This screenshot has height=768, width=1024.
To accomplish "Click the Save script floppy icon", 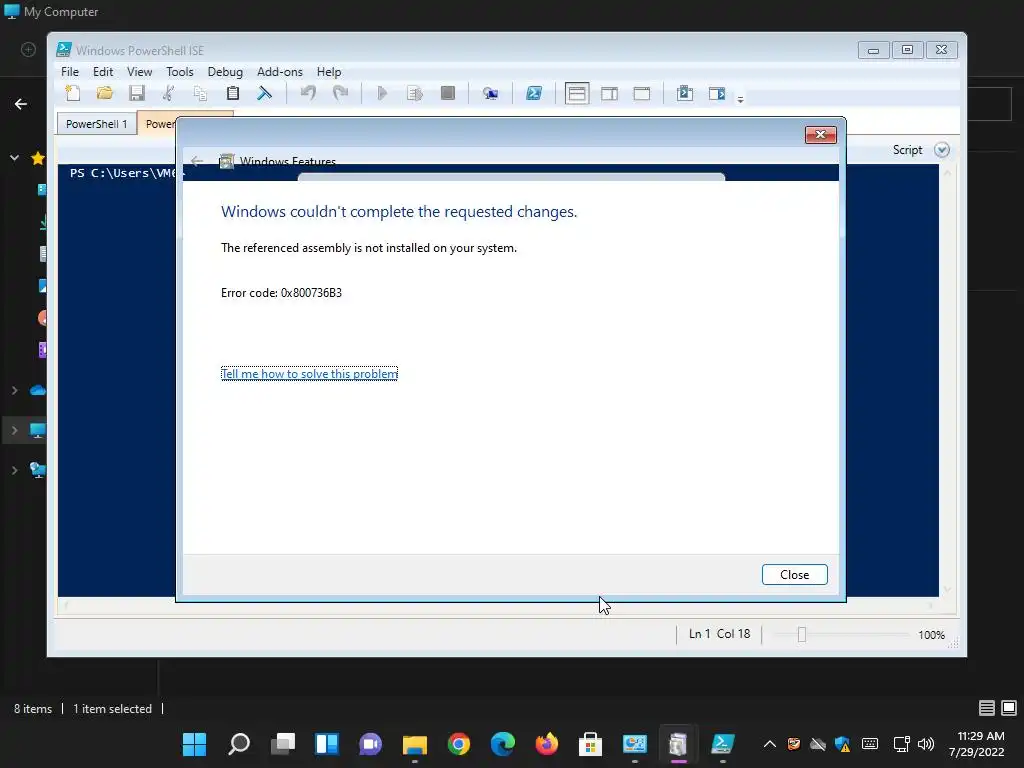I will click(x=136, y=93).
